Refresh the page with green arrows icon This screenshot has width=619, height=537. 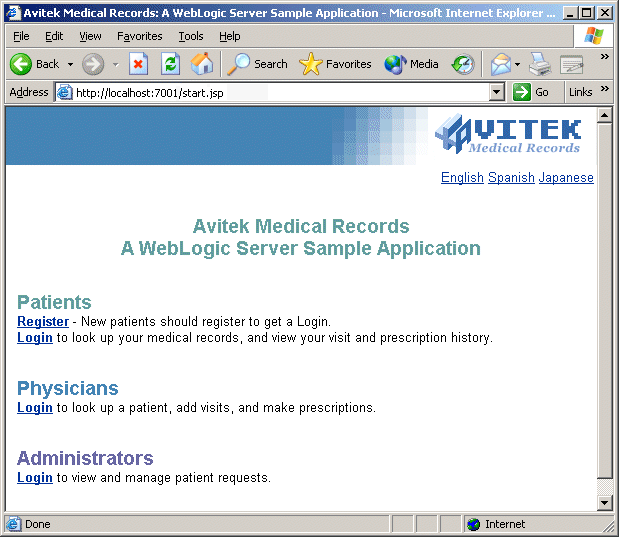pos(171,64)
